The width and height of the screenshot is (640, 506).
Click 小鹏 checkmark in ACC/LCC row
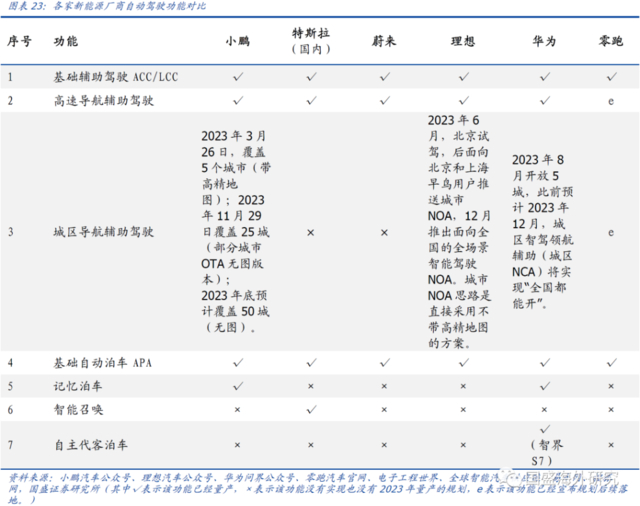point(238,77)
